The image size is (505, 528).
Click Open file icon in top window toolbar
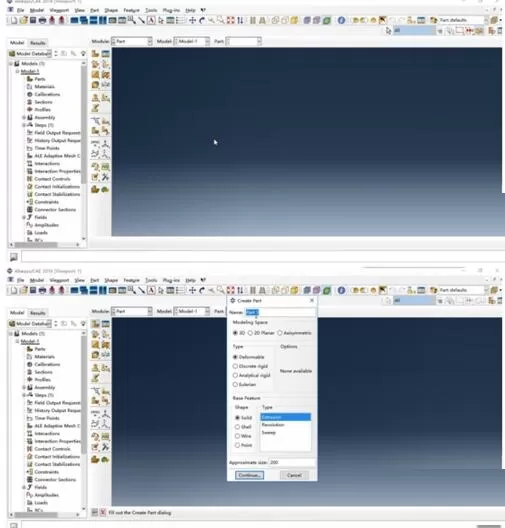pos(23,20)
